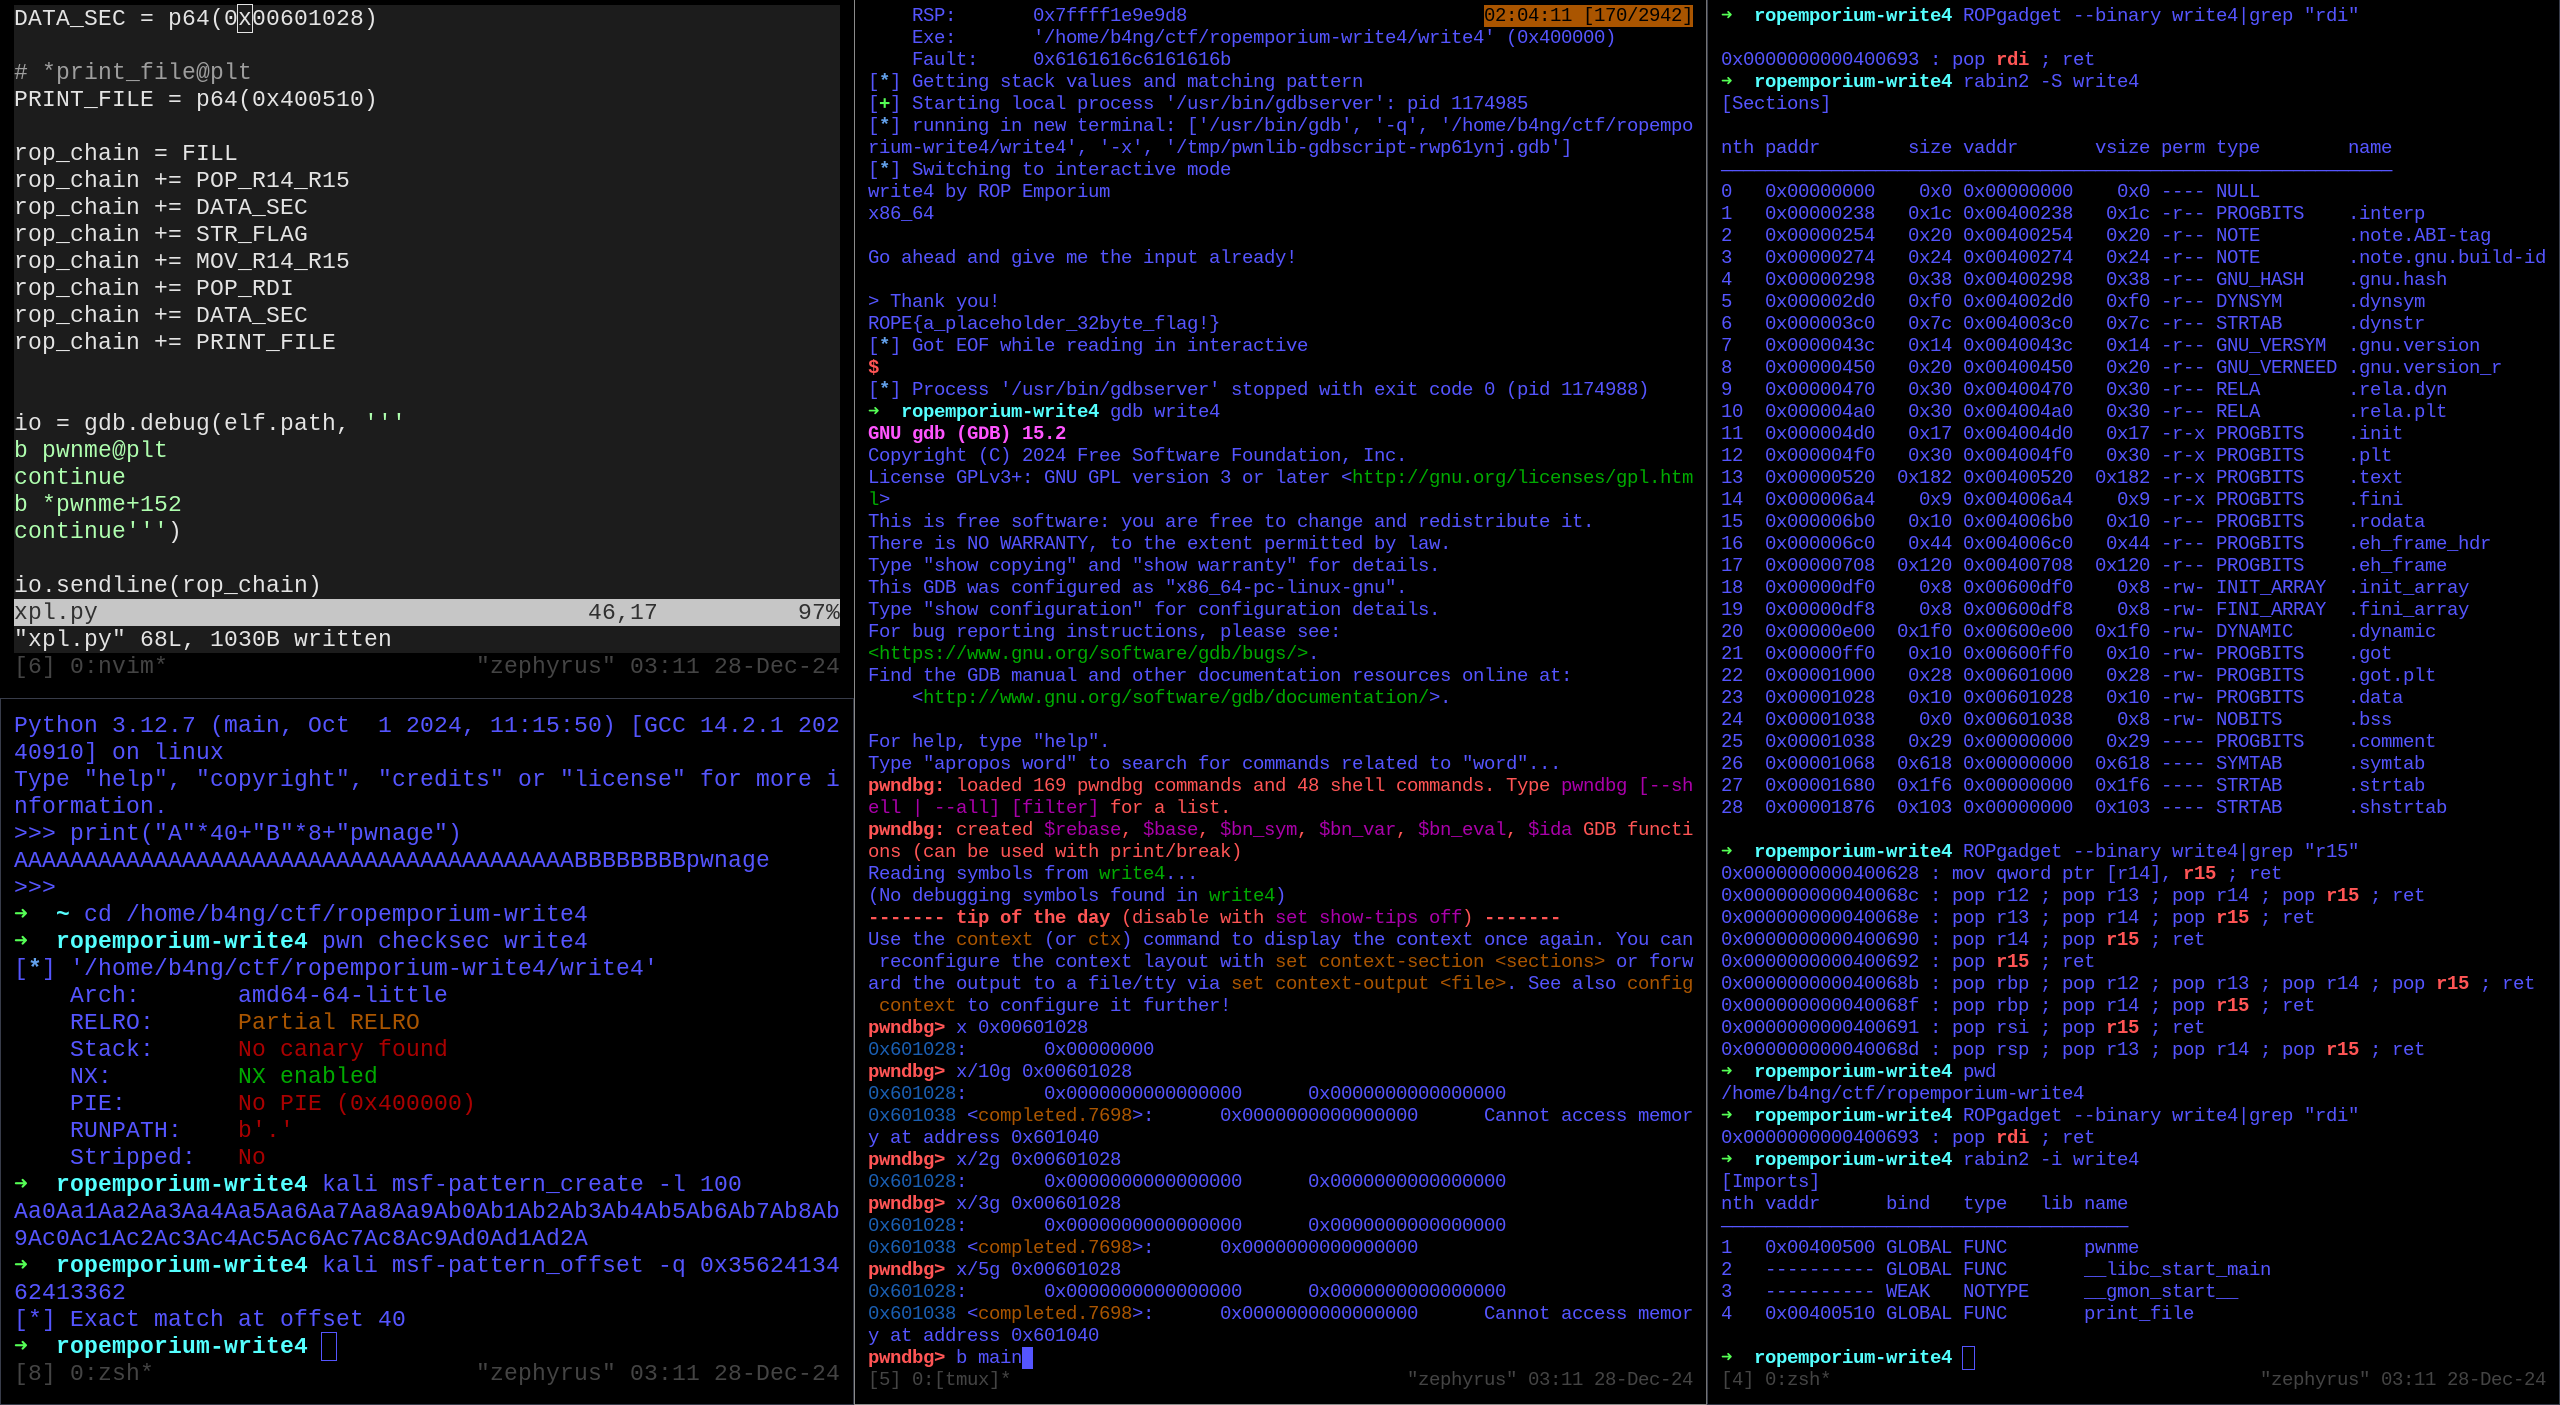Click the PRINT_FILE = p64(0x400510) line
Screen dimensions: 2560x1405
click(x=195, y=99)
